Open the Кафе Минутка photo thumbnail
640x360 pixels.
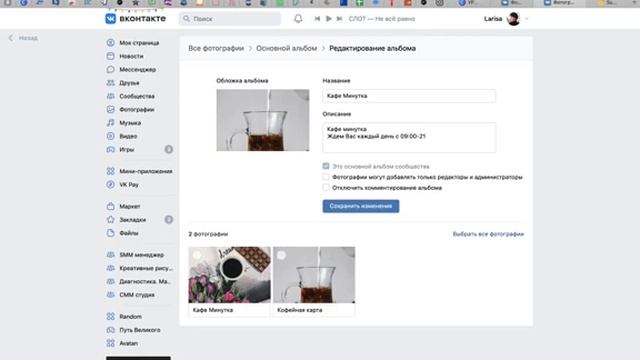click(x=229, y=275)
